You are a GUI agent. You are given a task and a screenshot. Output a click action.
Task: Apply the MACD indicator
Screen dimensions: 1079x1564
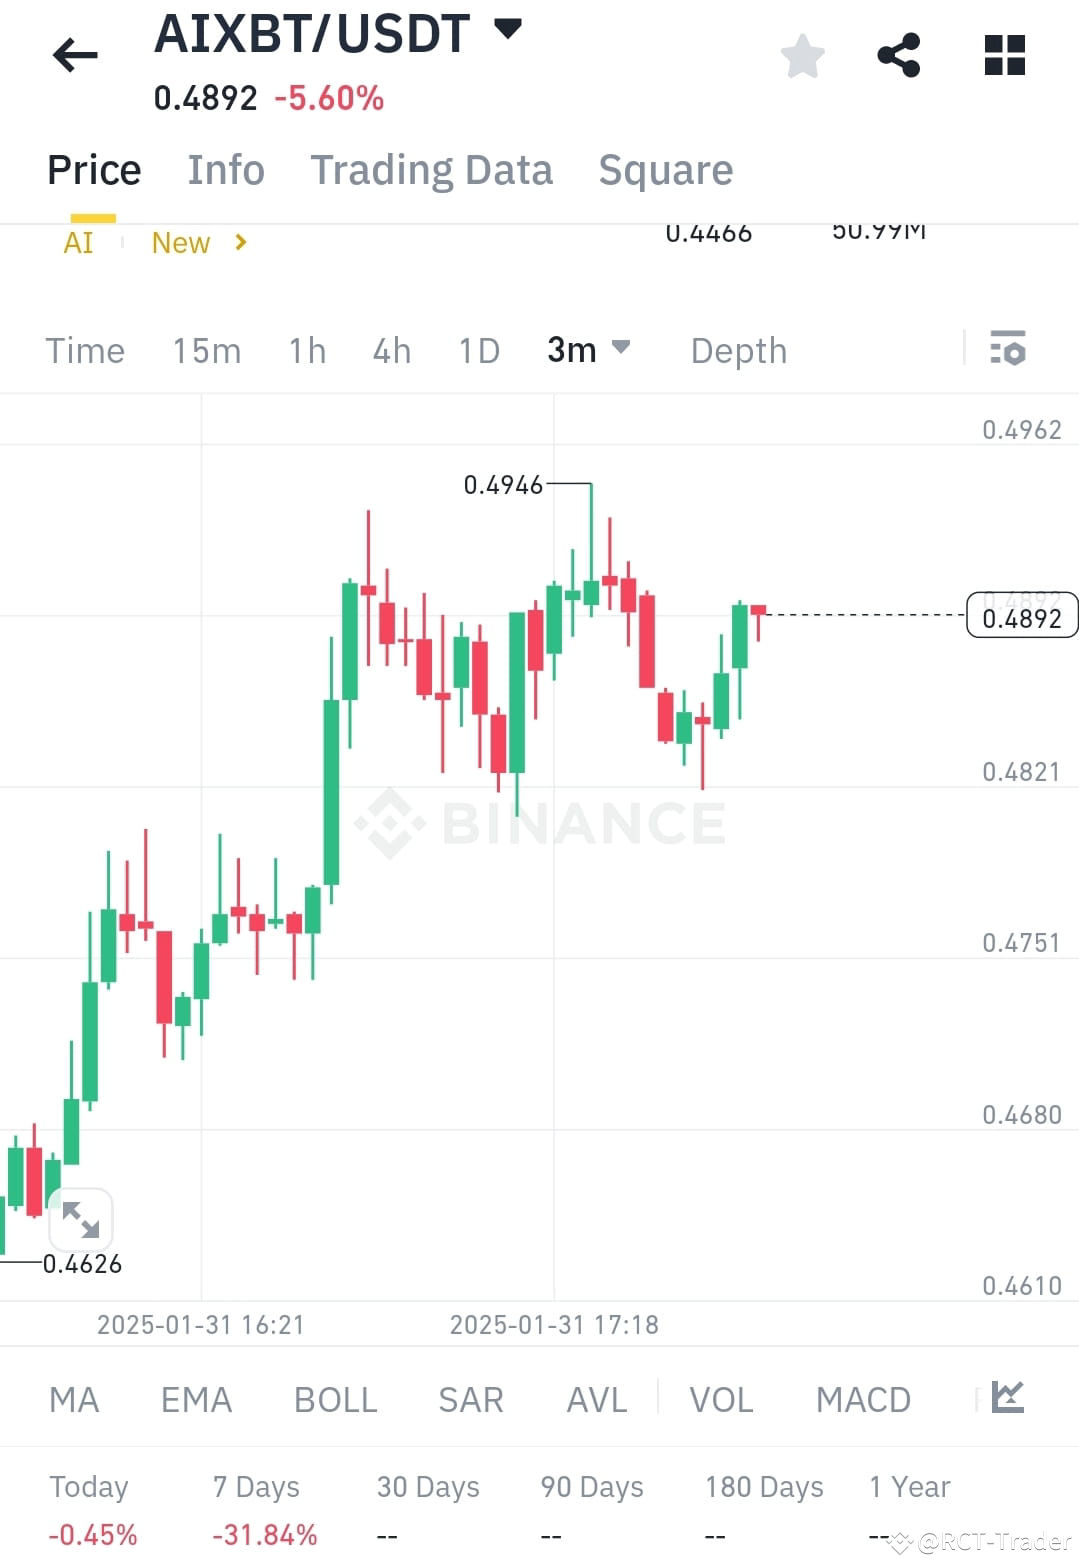[x=862, y=1399]
